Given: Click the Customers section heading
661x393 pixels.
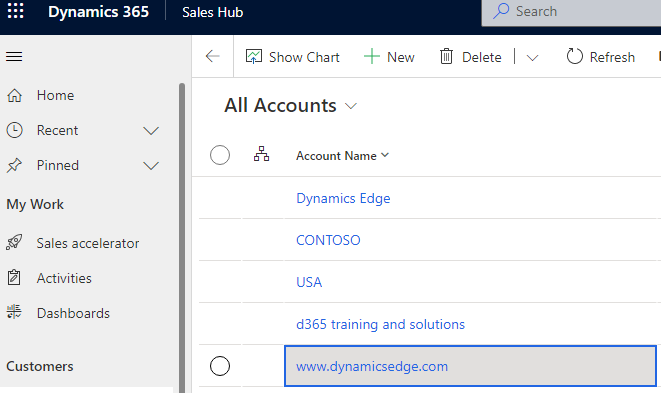Looking at the screenshot, I should coord(40,366).
